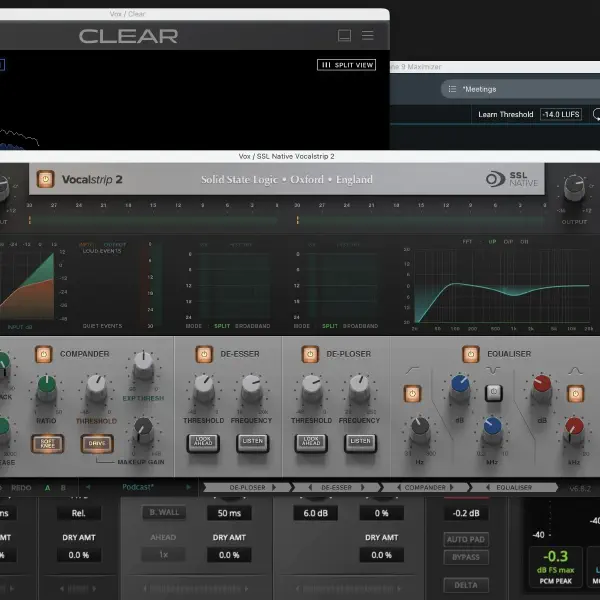Click the EQ mid band notch button
The width and height of the screenshot is (600, 600).
point(492,393)
